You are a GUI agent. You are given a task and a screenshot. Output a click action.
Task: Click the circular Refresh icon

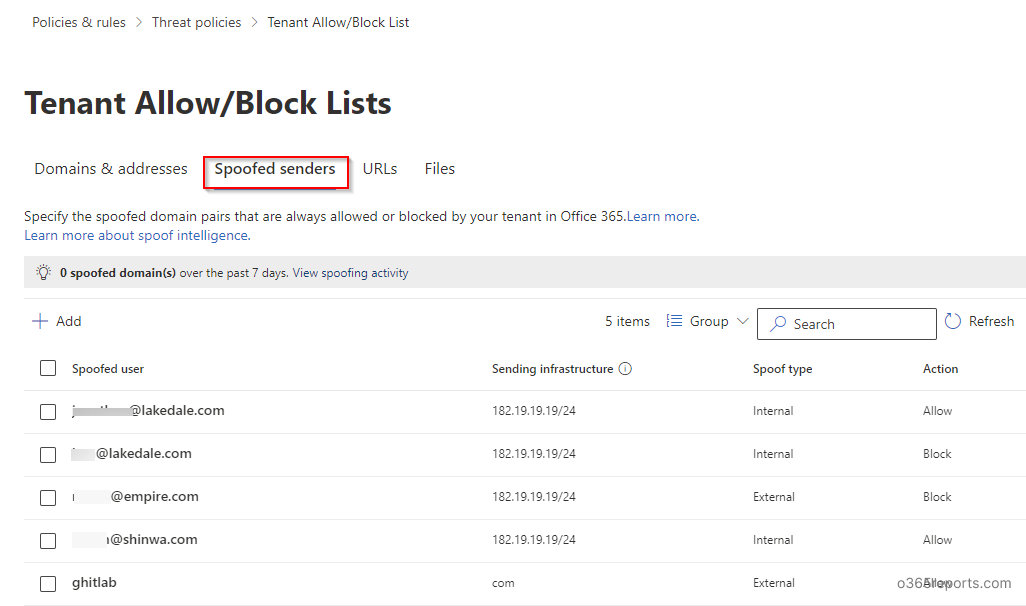pyautogui.click(x=953, y=321)
